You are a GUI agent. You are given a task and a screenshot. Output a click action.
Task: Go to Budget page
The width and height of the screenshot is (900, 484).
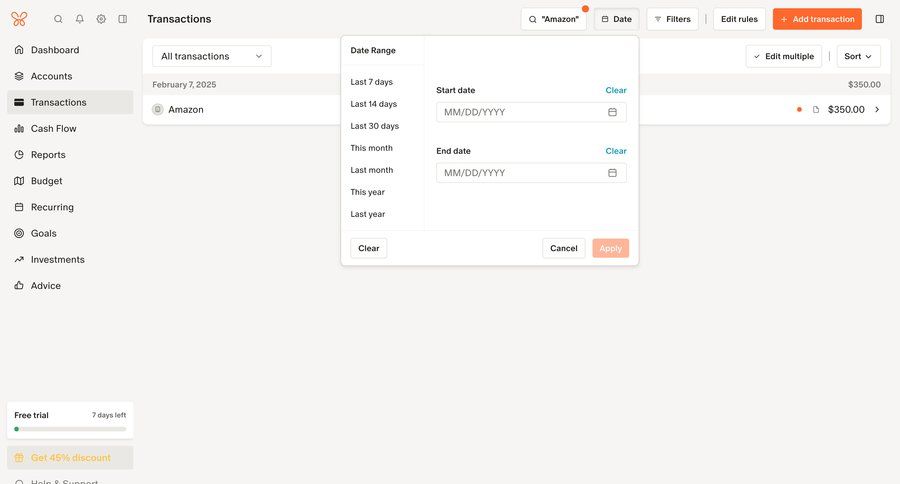70,181
